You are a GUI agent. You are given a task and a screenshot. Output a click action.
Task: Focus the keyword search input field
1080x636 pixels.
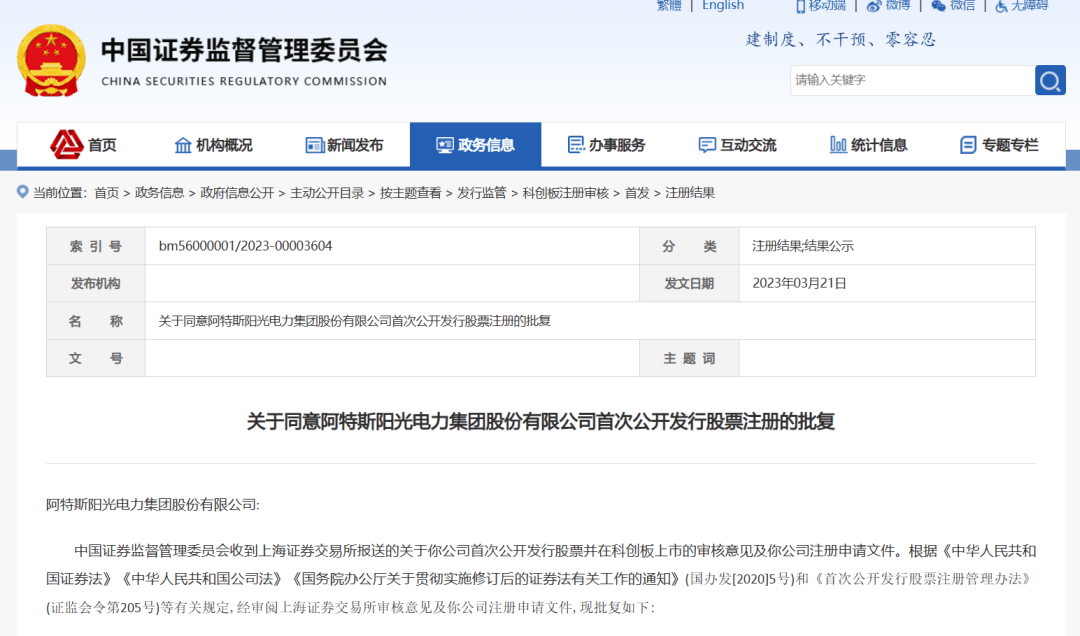[x=910, y=81]
